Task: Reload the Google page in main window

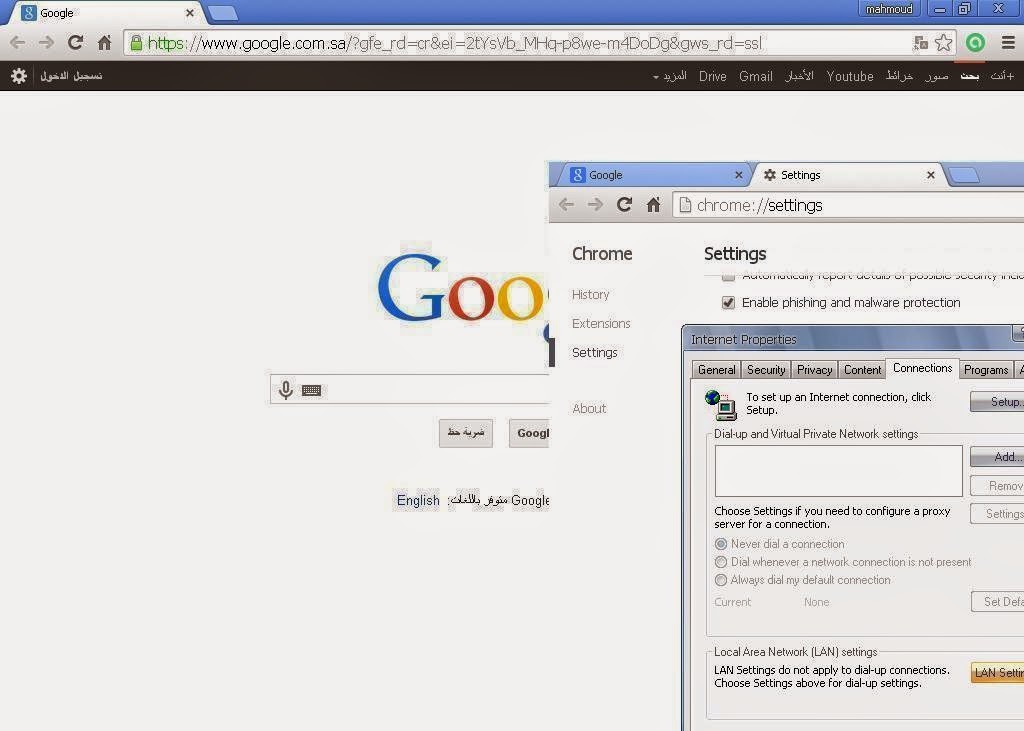Action: (x=75, y=43)
